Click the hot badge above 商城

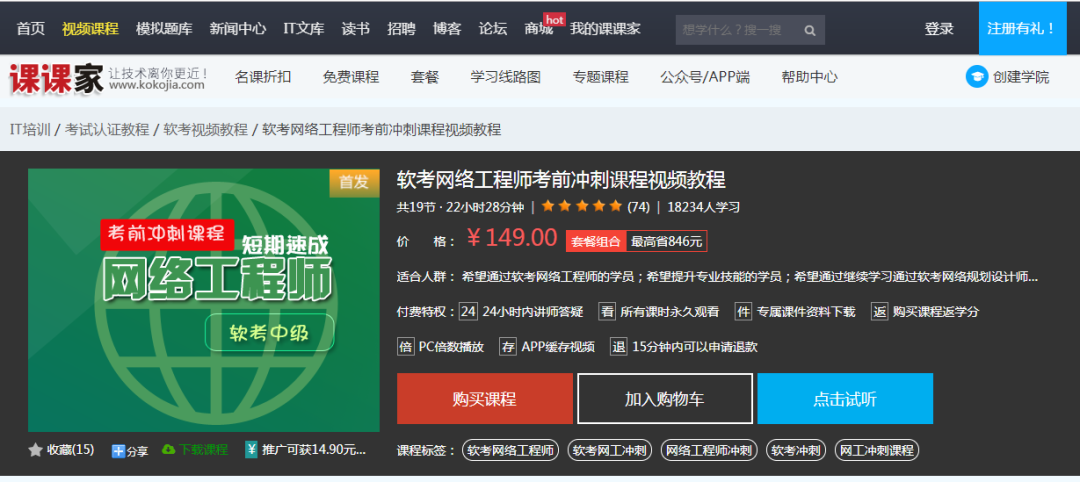(x=554, y=20)
